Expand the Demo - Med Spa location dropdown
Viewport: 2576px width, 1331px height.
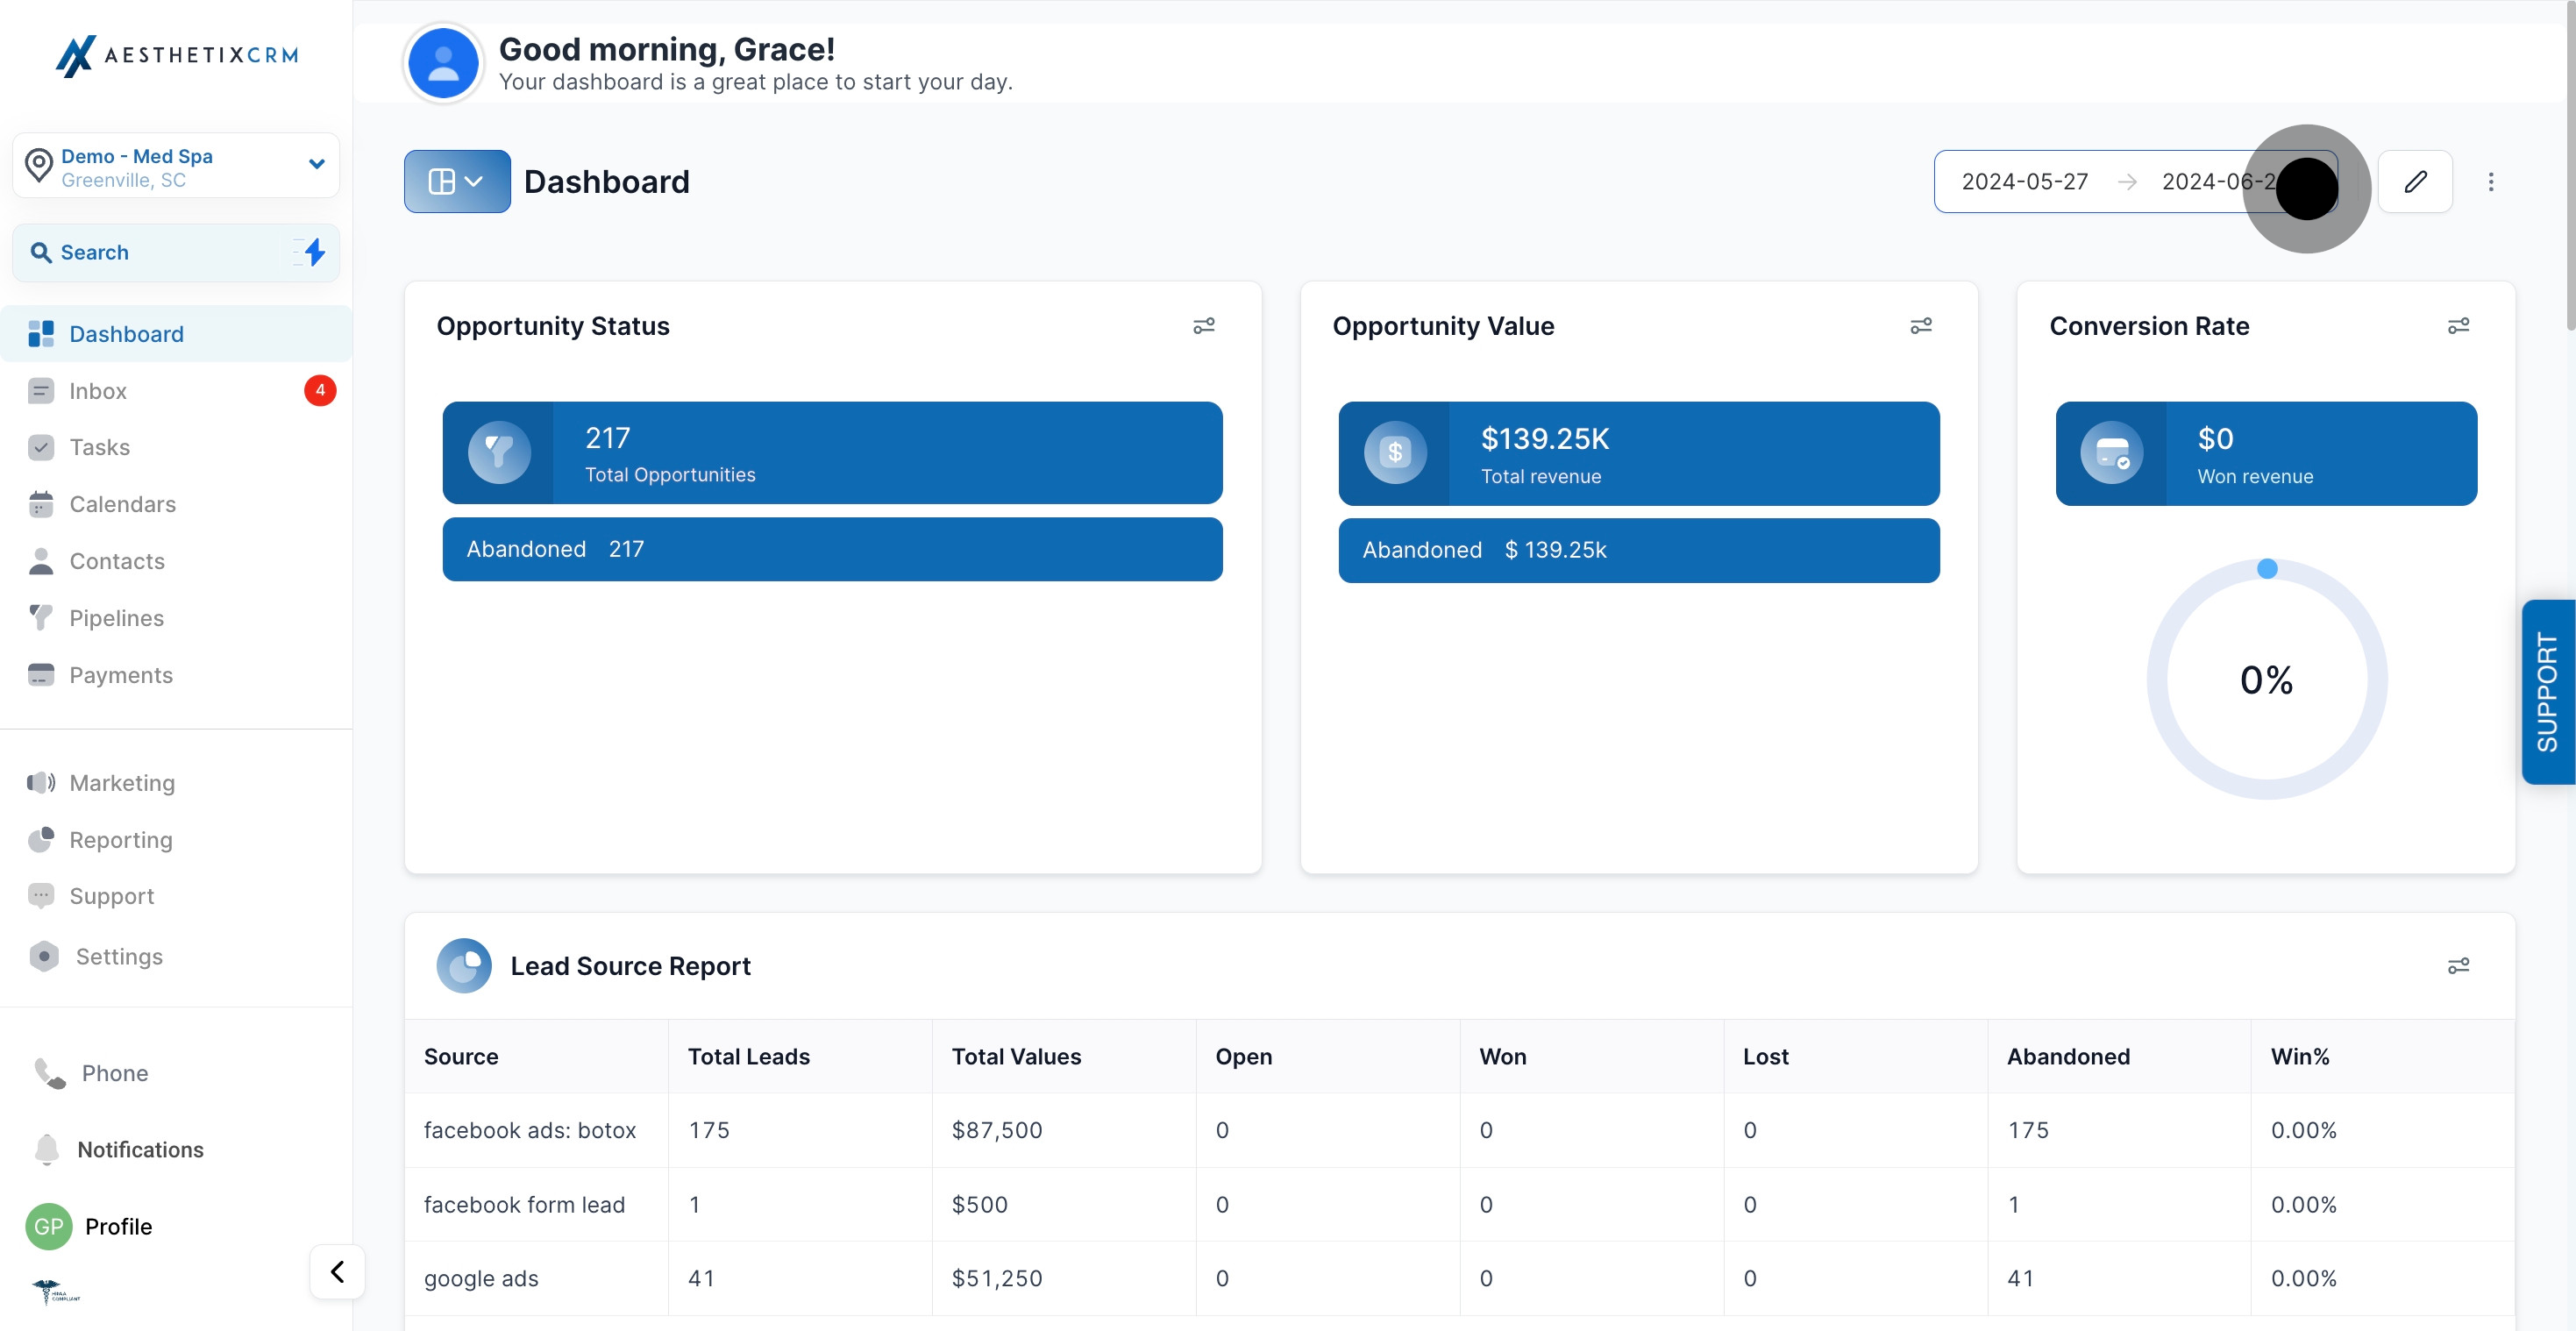tap(176, 166)
